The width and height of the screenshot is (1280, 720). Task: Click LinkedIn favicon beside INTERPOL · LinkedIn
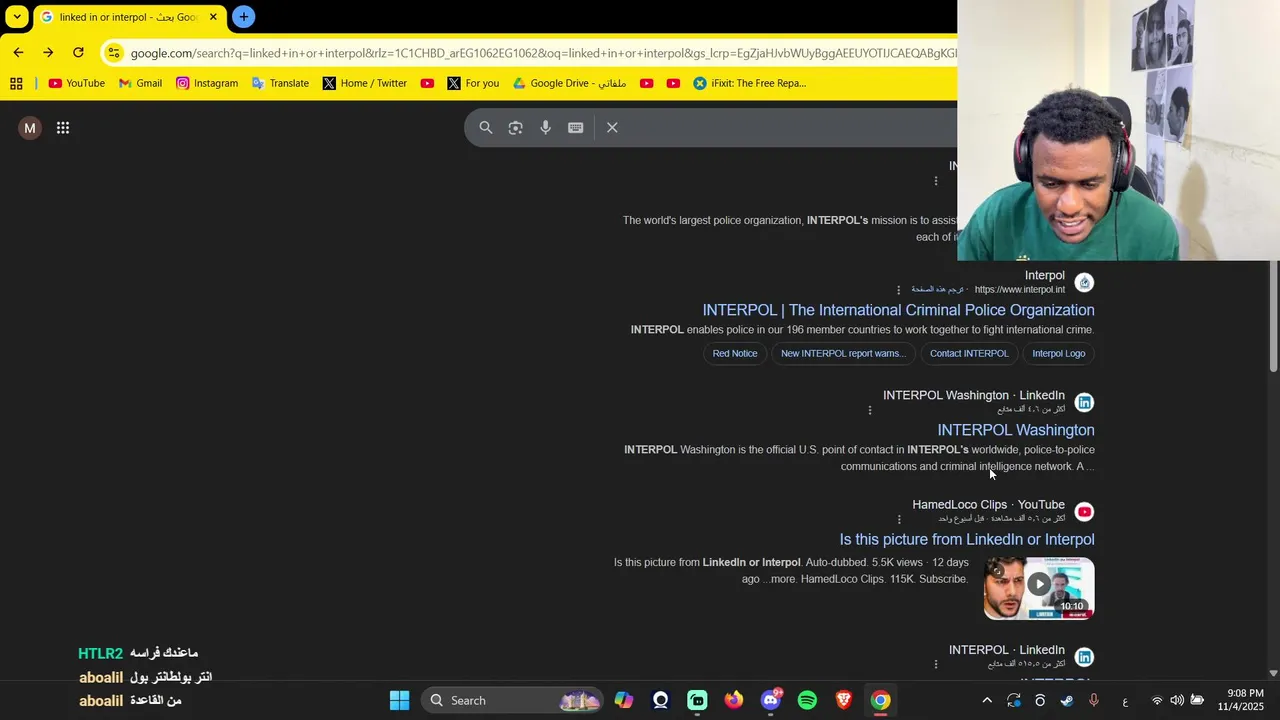click(1084, 657)
